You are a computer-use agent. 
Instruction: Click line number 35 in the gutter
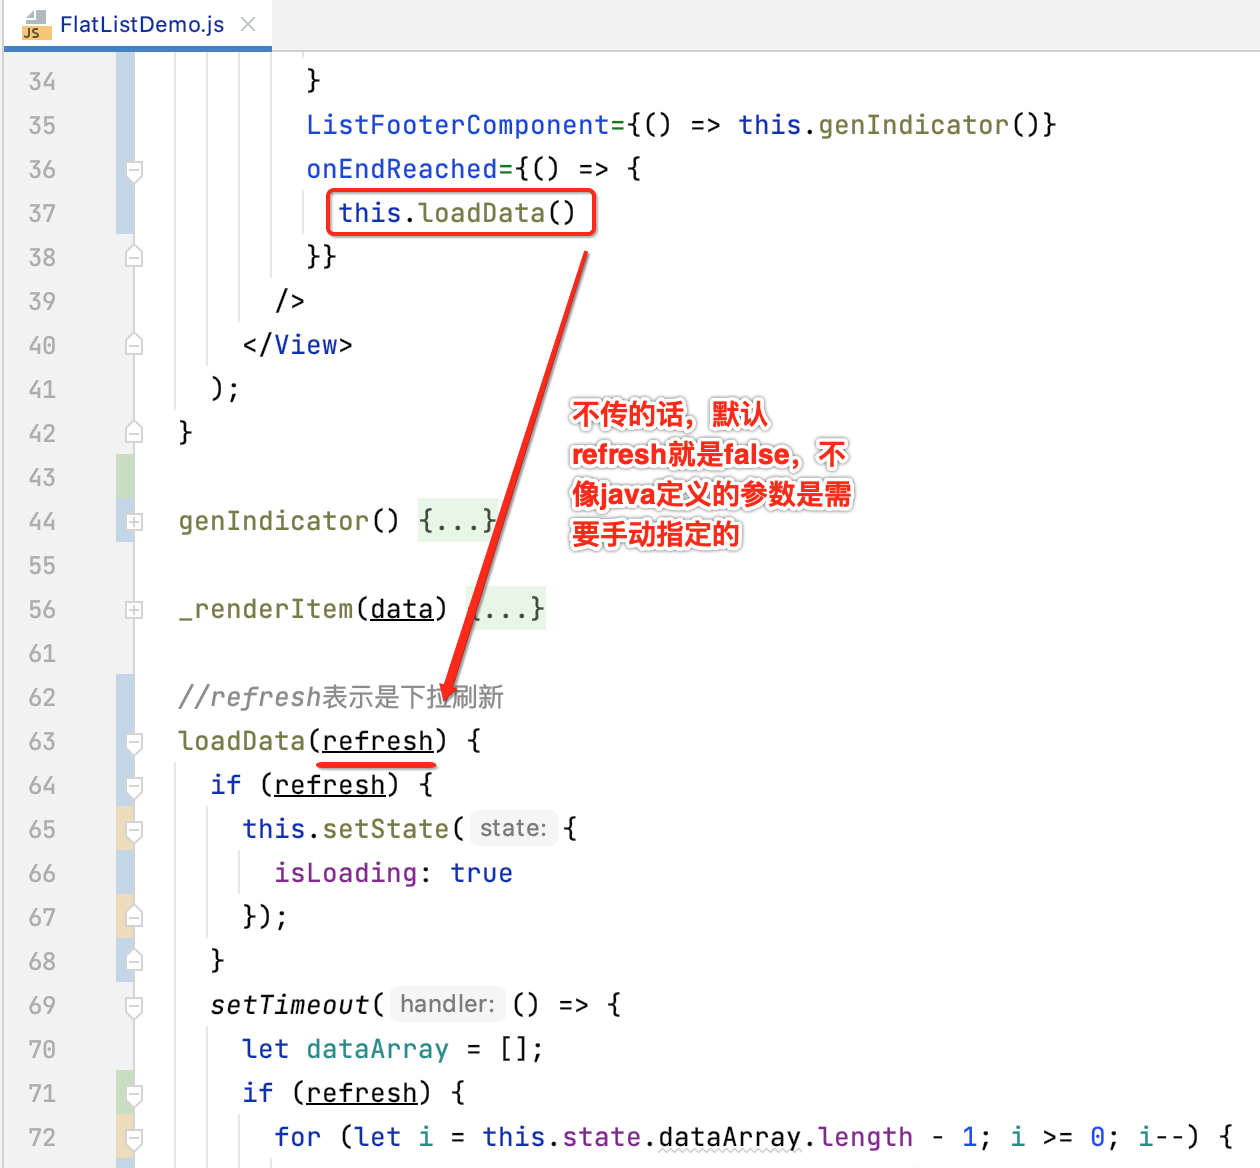click(x=42, y=125)
